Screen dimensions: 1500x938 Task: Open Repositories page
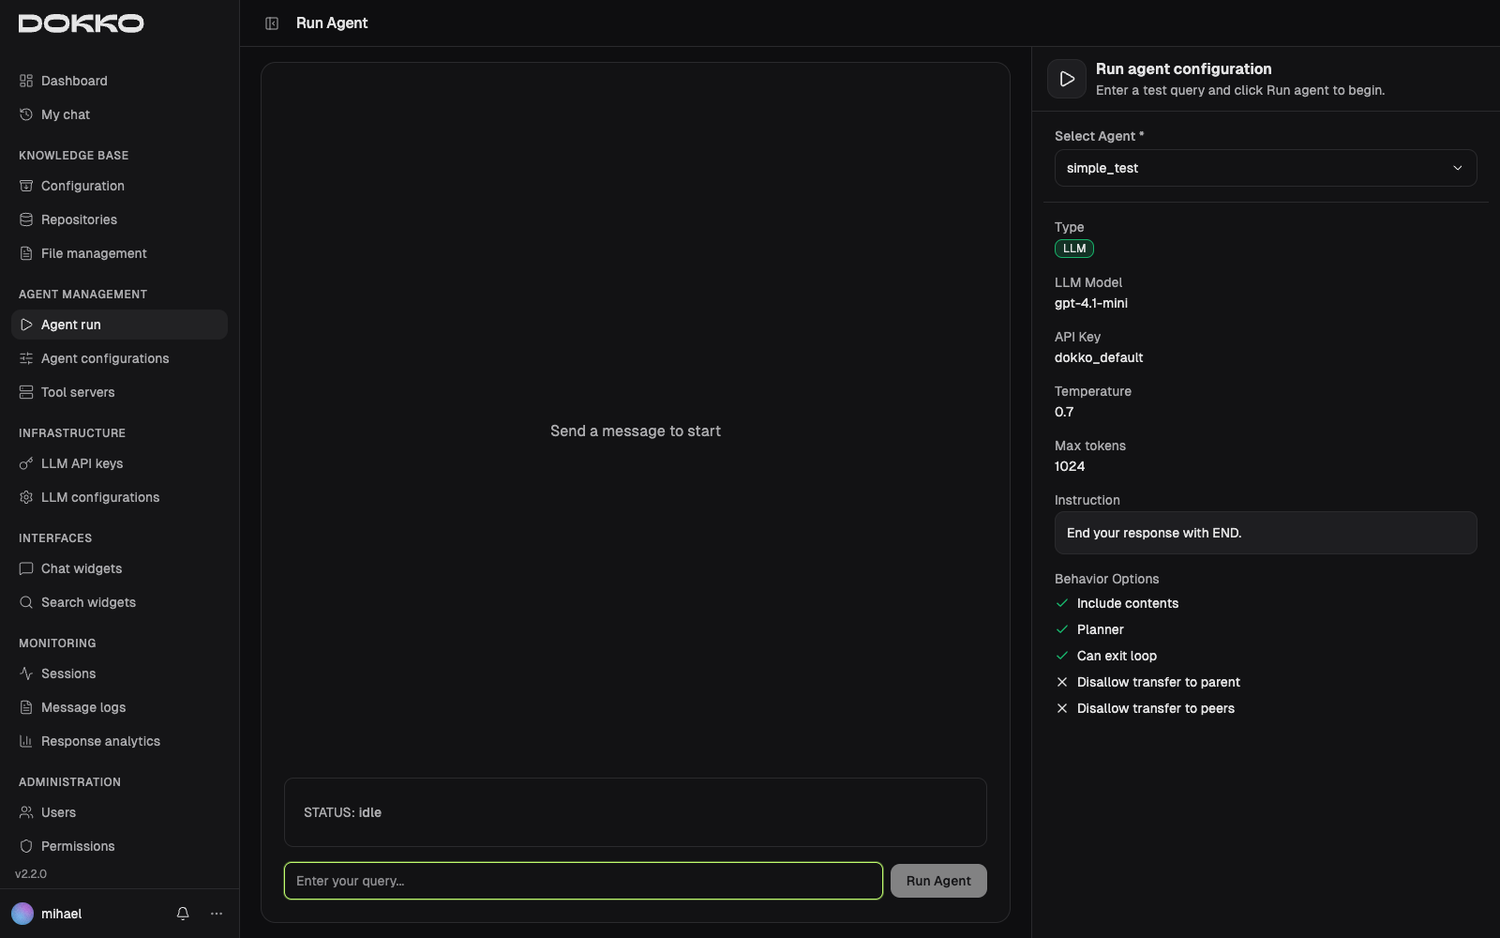point(119,220)
